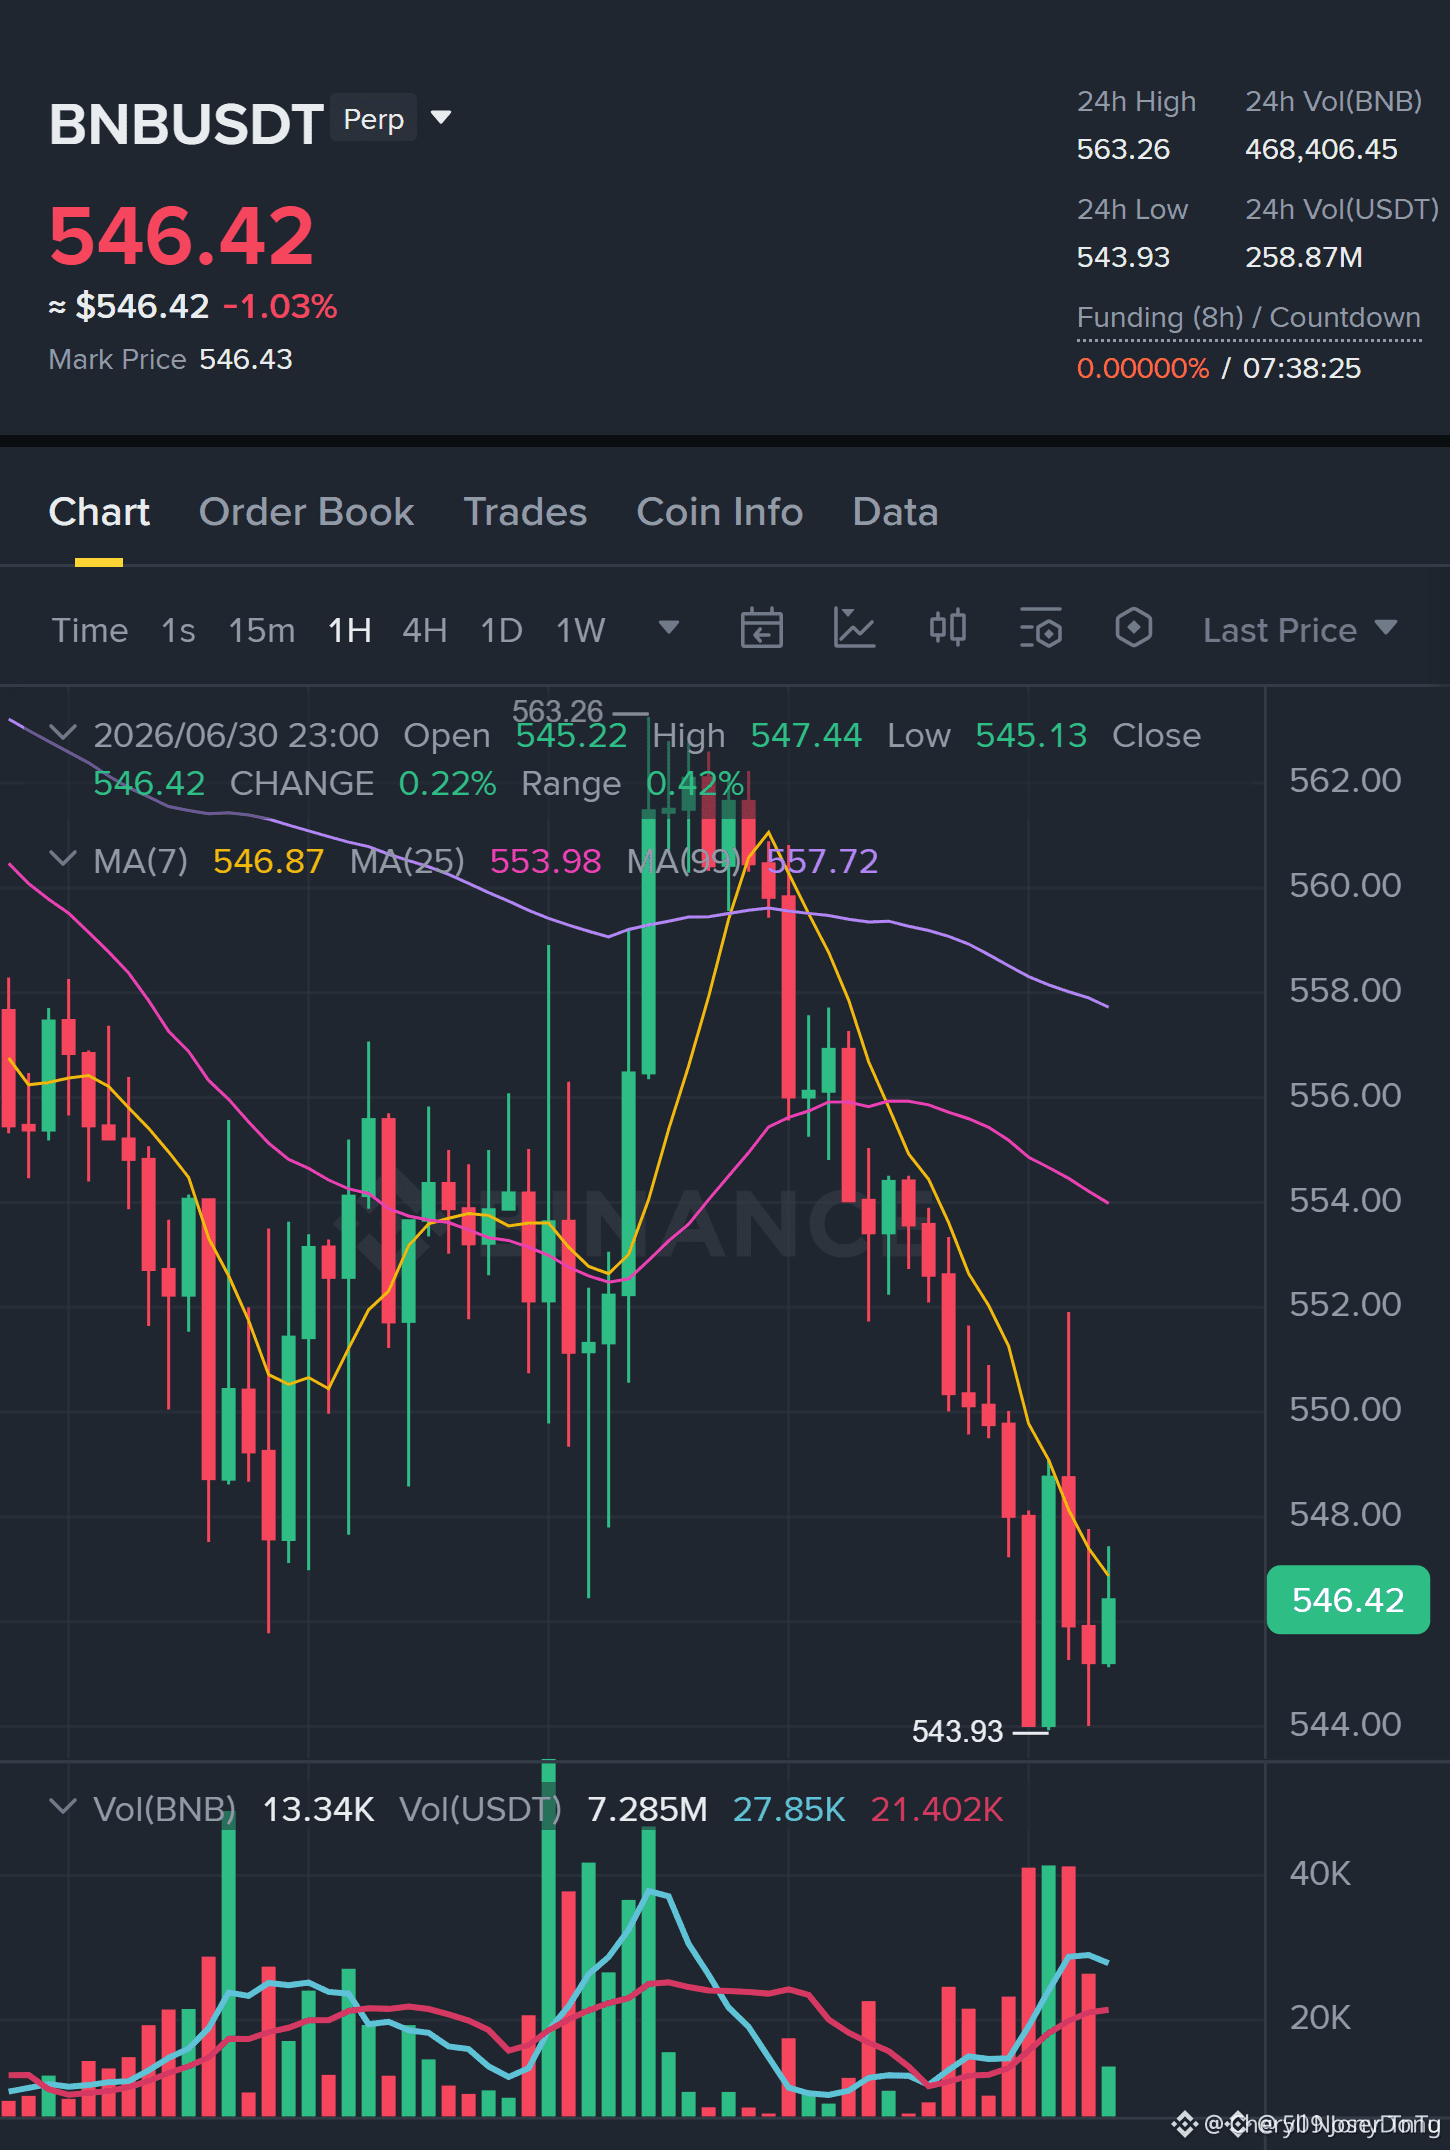Tap the Vol(BNB) 13.34K value
This screenshot has width=1450, height=2150.
[x=318, y=1809]
